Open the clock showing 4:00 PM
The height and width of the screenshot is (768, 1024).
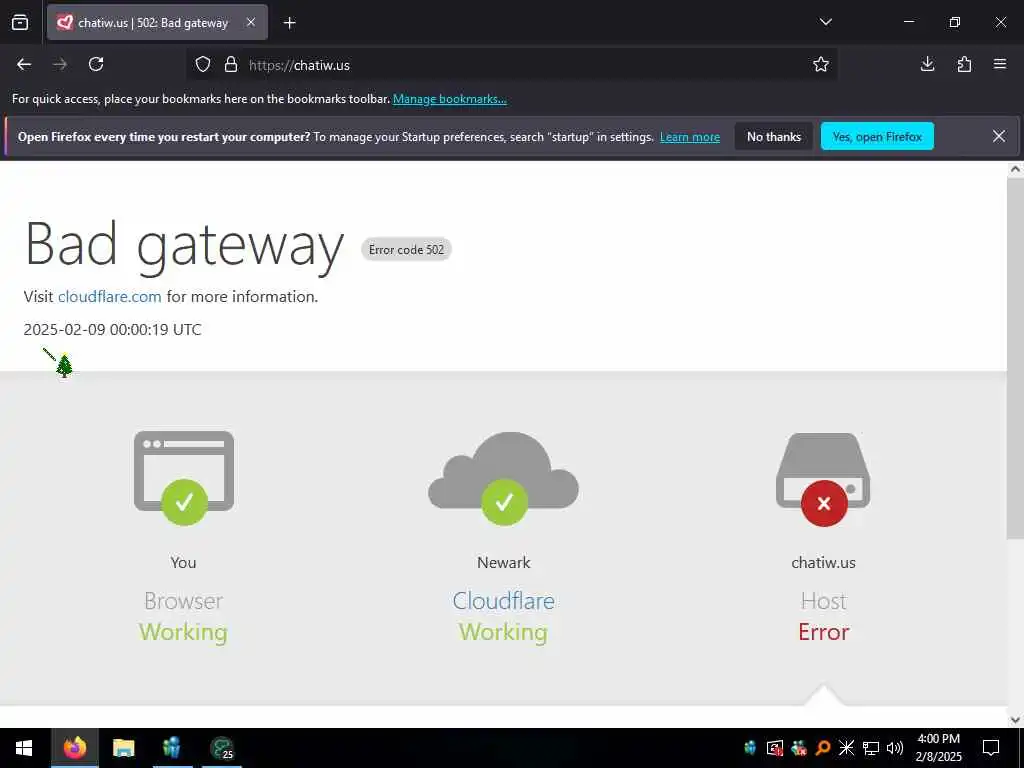[x=938, y=748]
